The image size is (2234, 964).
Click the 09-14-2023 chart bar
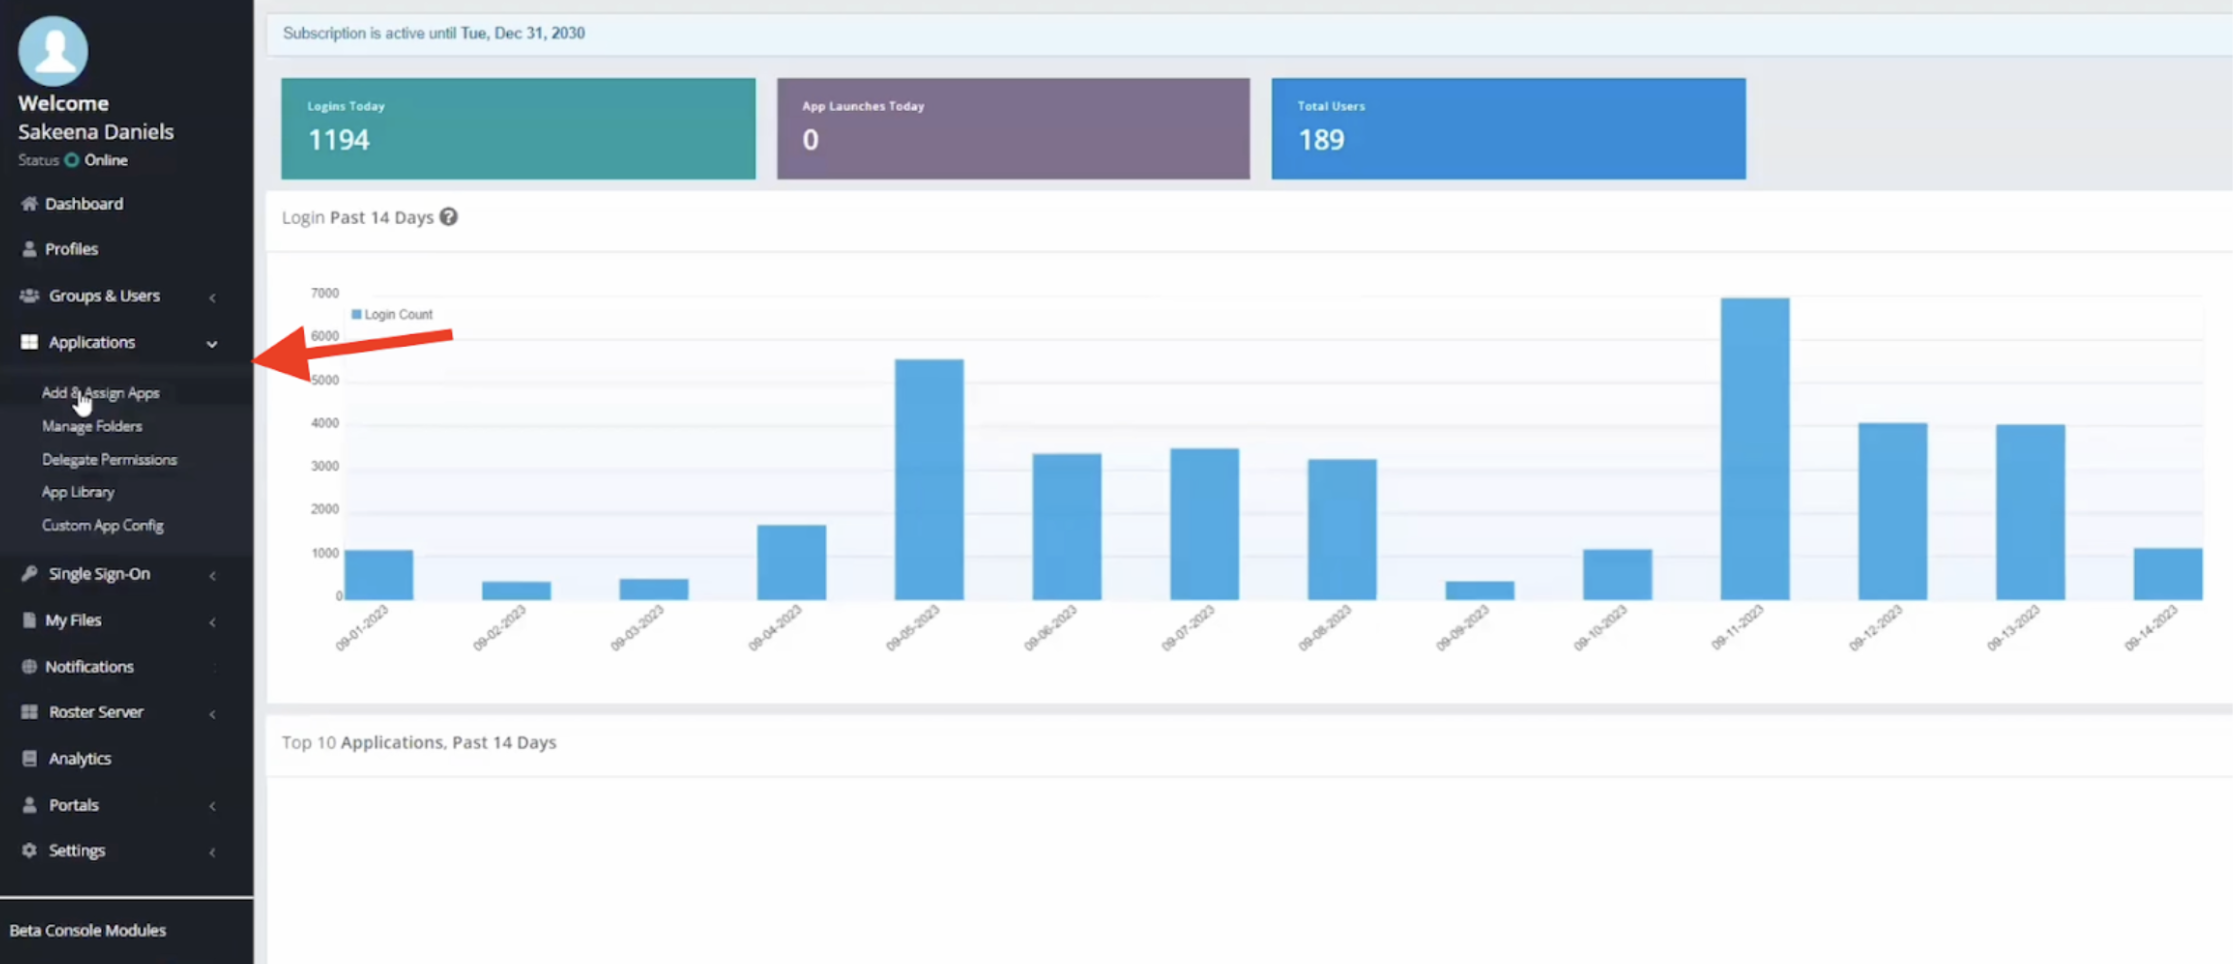tap(2168, 573)
